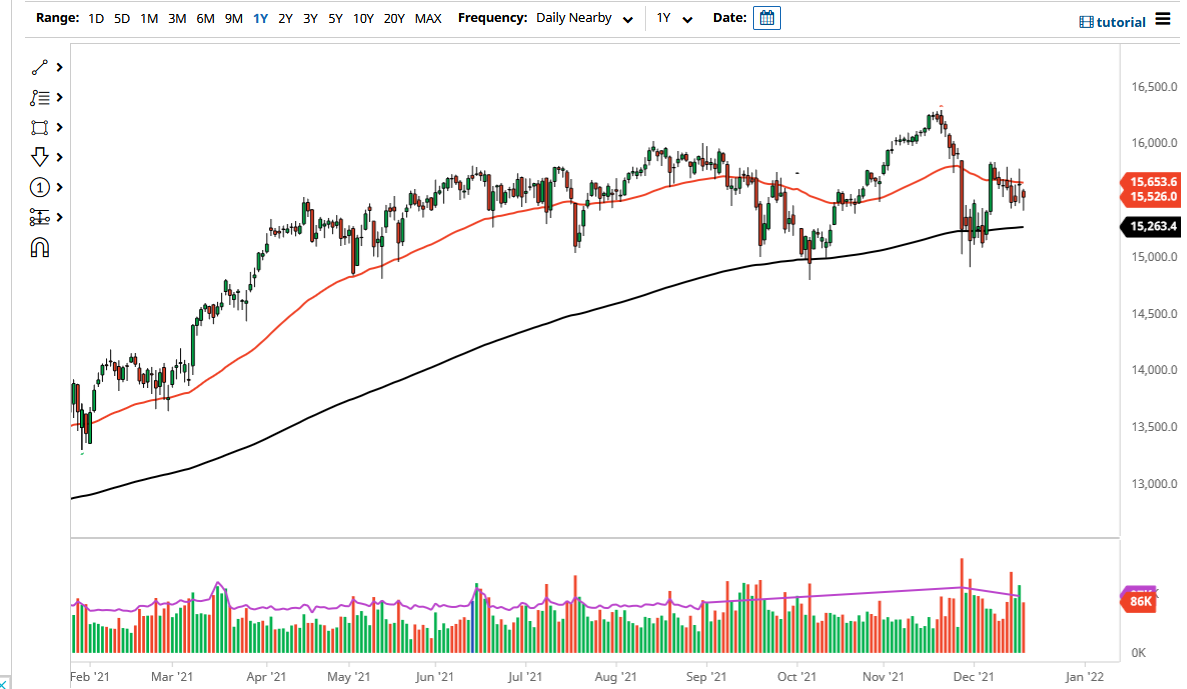Viewport: 1187px width, 689px height.
Task: Expand the shape tool variants chevron
Action: click(58, 127)
